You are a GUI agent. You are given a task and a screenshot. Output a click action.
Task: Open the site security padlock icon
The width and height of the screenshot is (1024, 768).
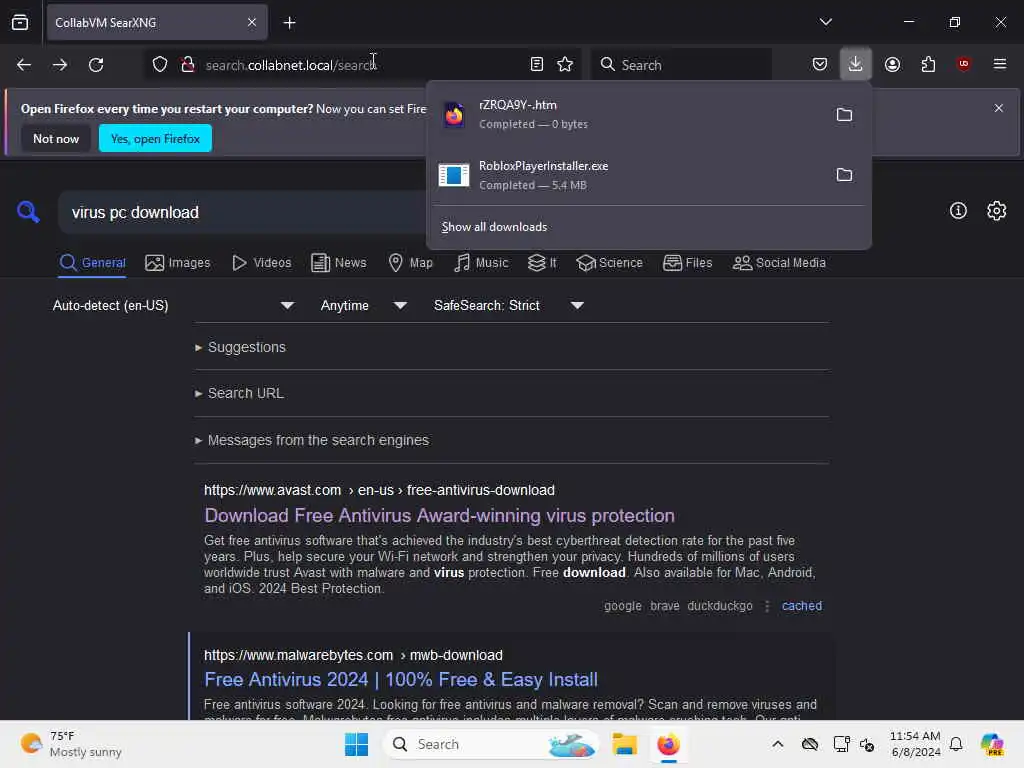(188, 64)
